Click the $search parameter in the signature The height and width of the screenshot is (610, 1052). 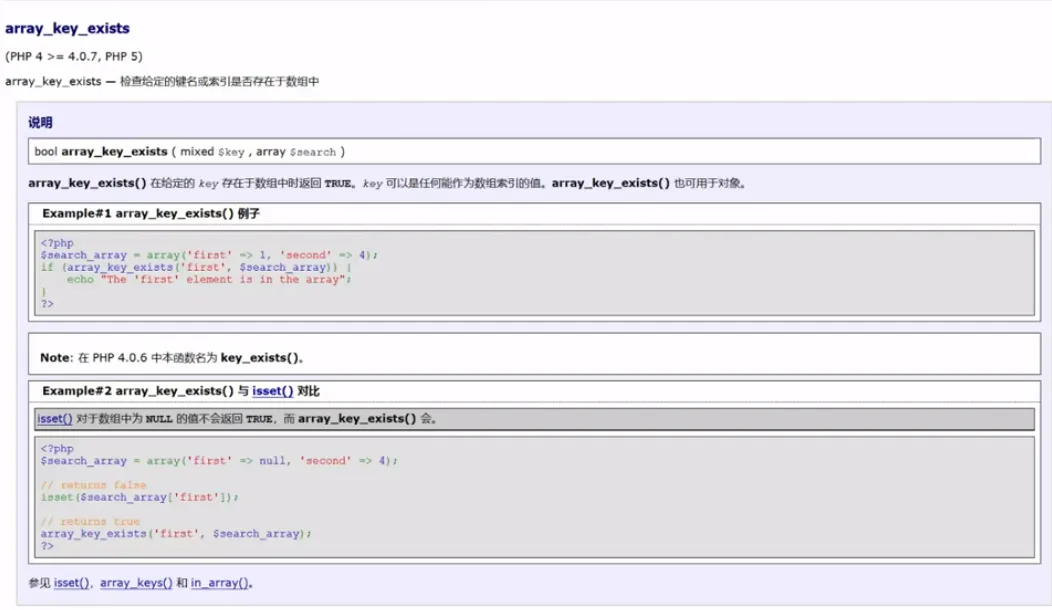coord(313,152)
